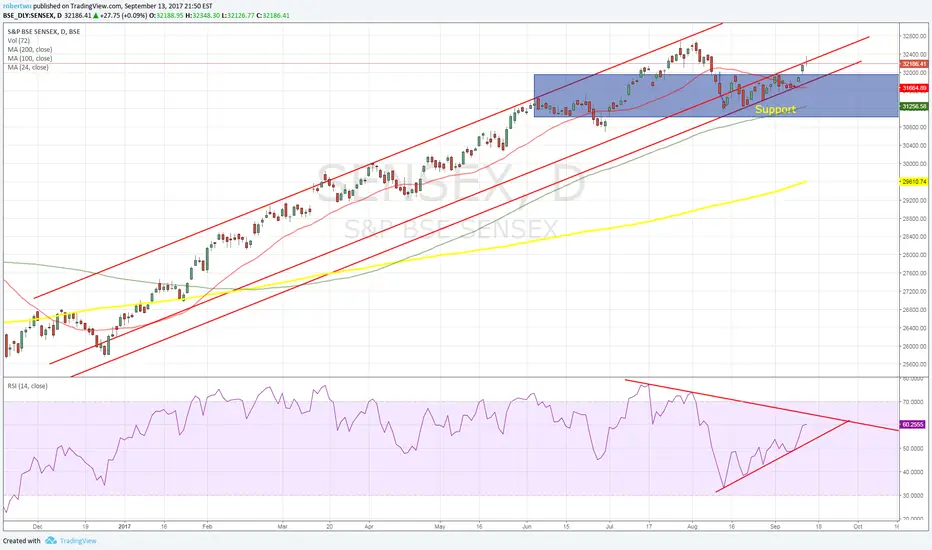Click the Created with text at bottom
This screenshot has height=550, width=932.
pyautogui.click(x=21, y=540)
